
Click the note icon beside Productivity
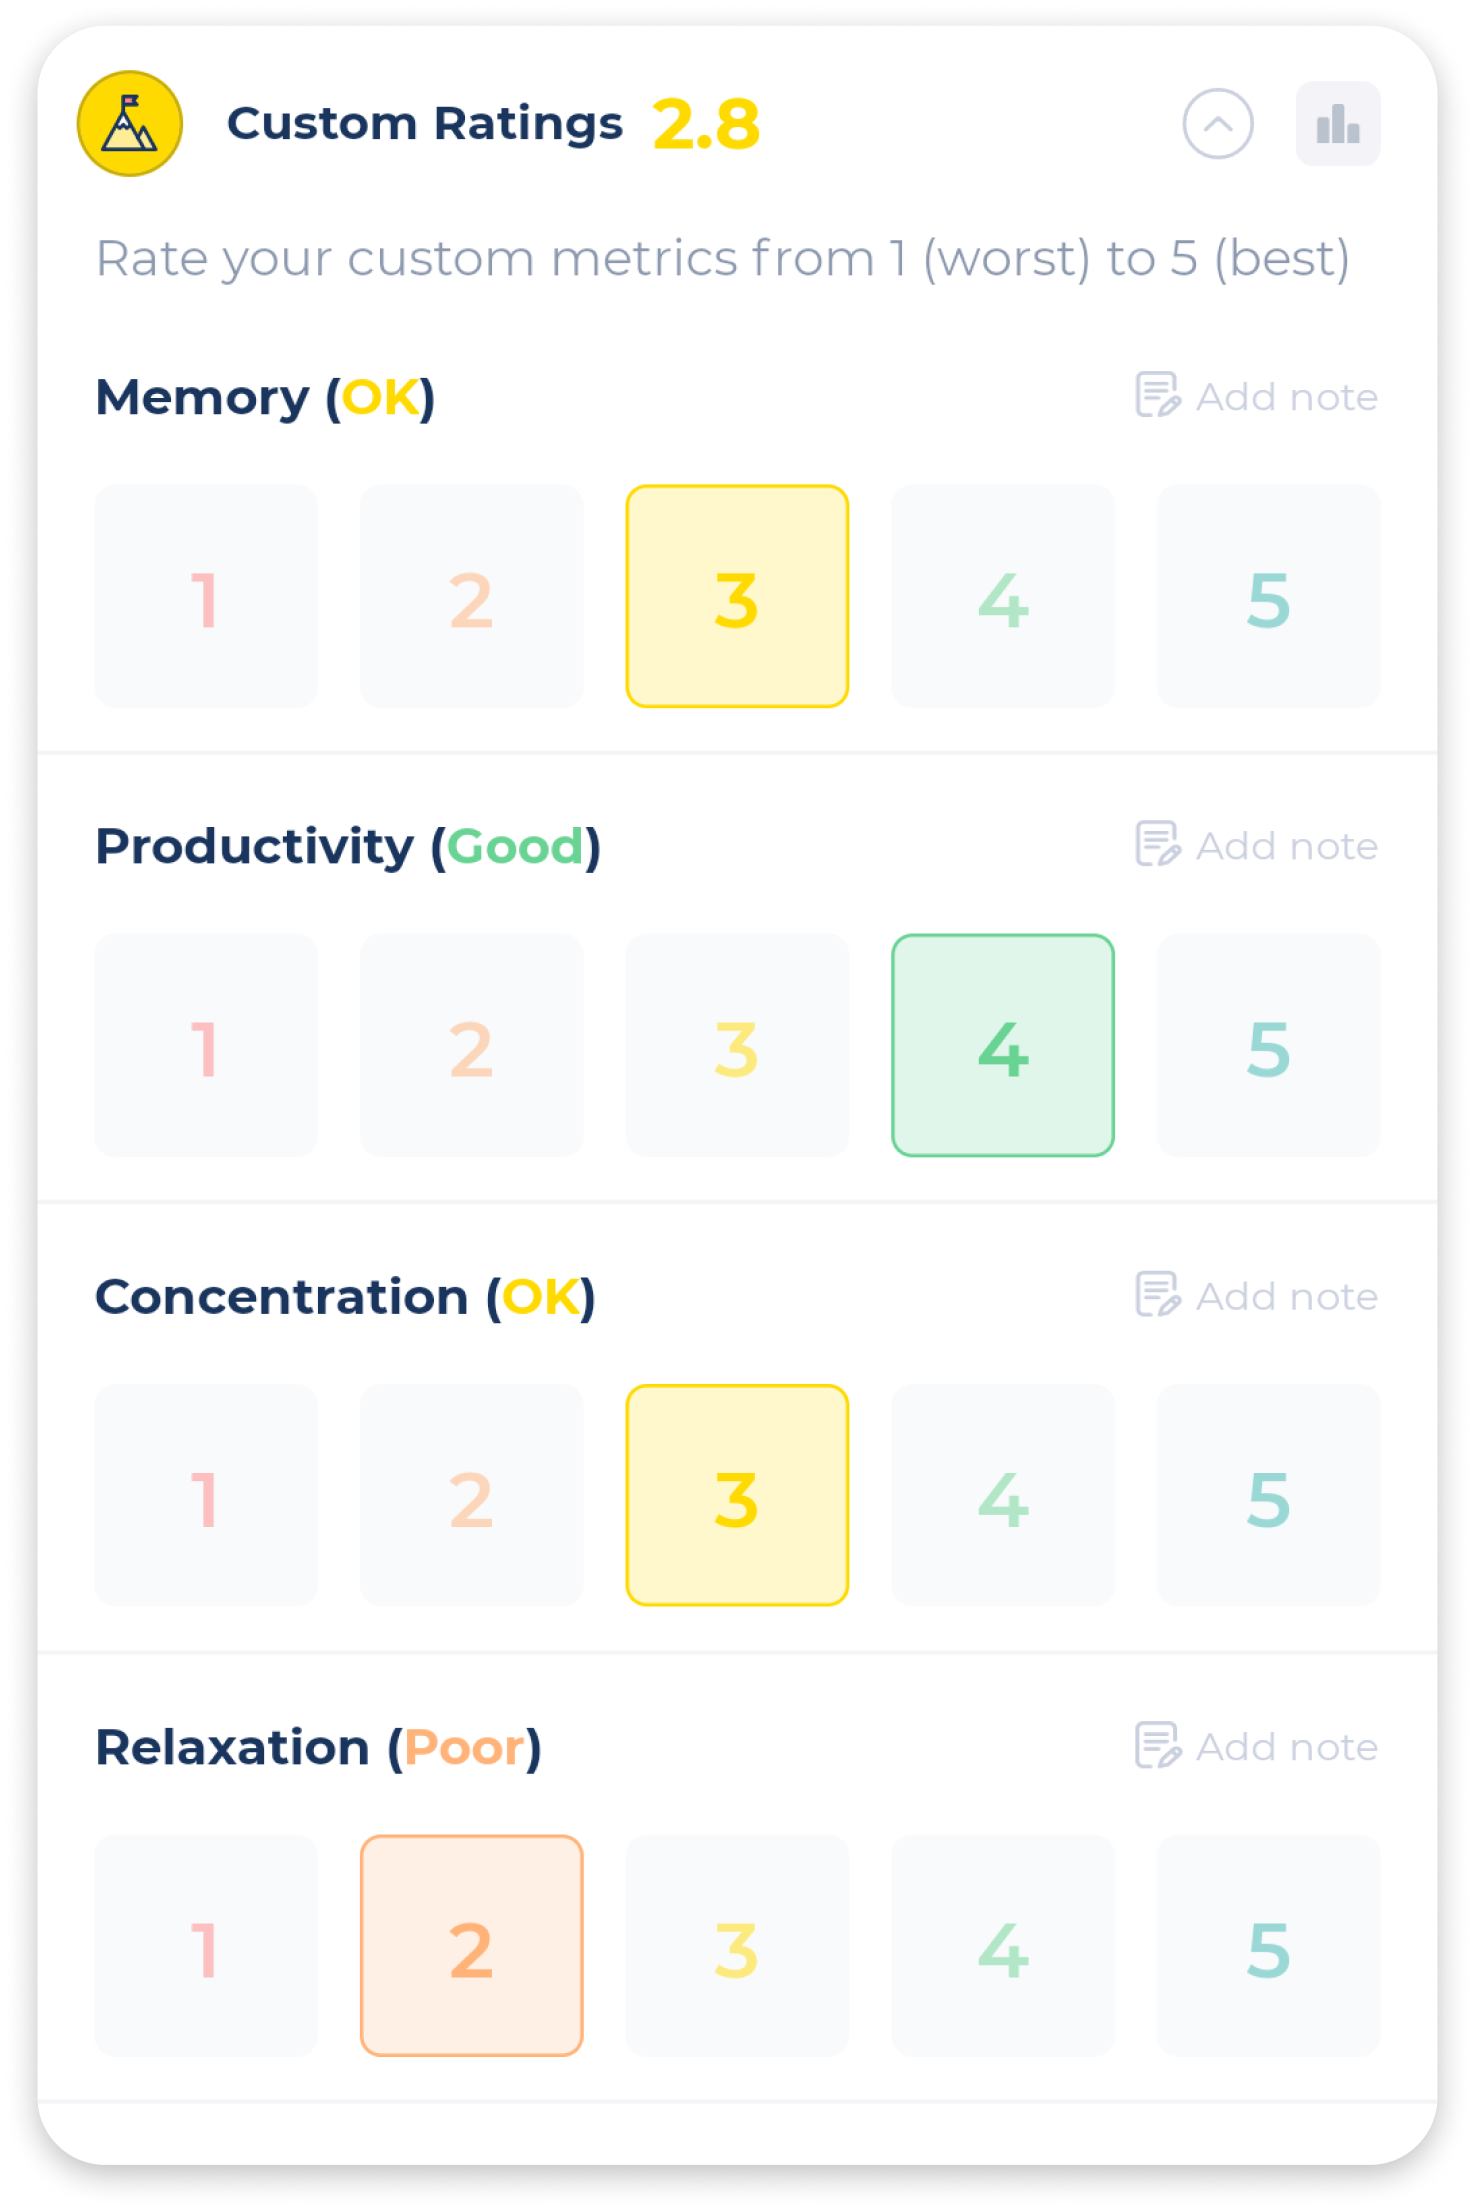coord(1157,844)
